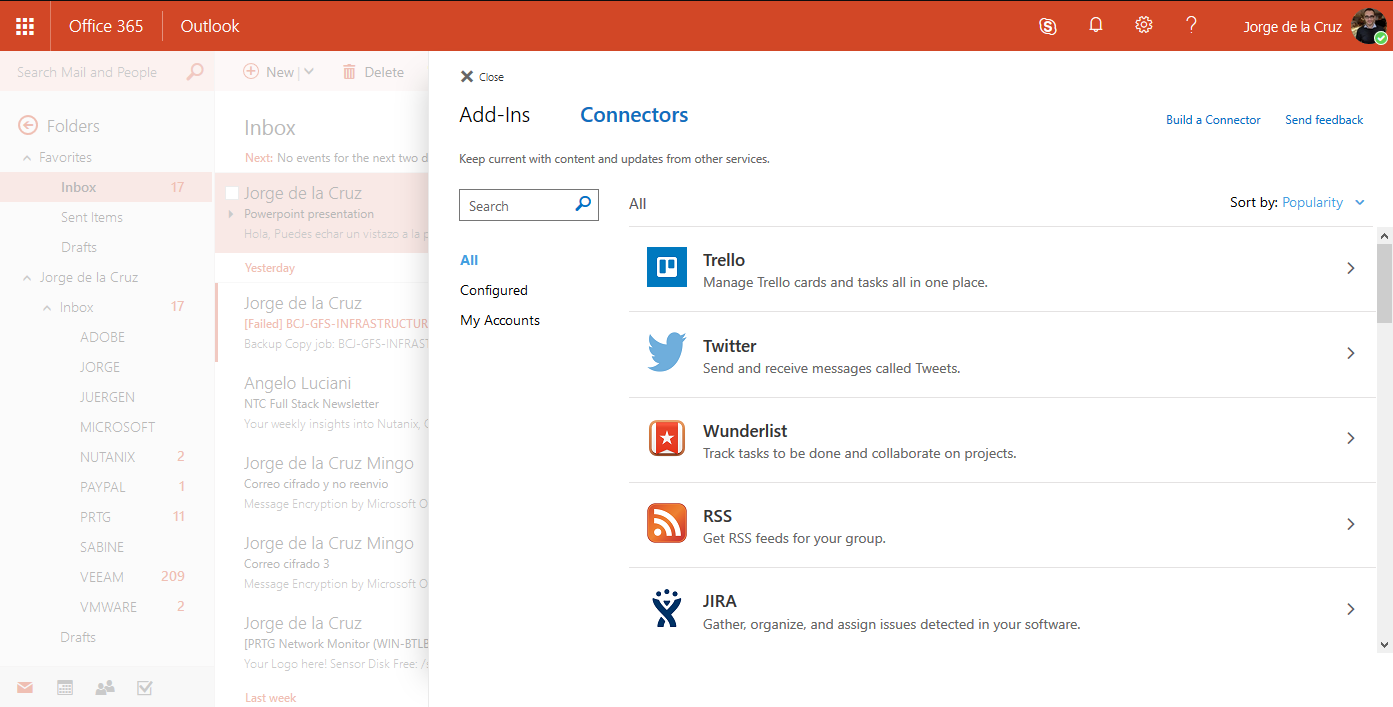Click the Wunderlist connector icon
The height and width of the screenshot is (707, 1393).
coord(667,438)
